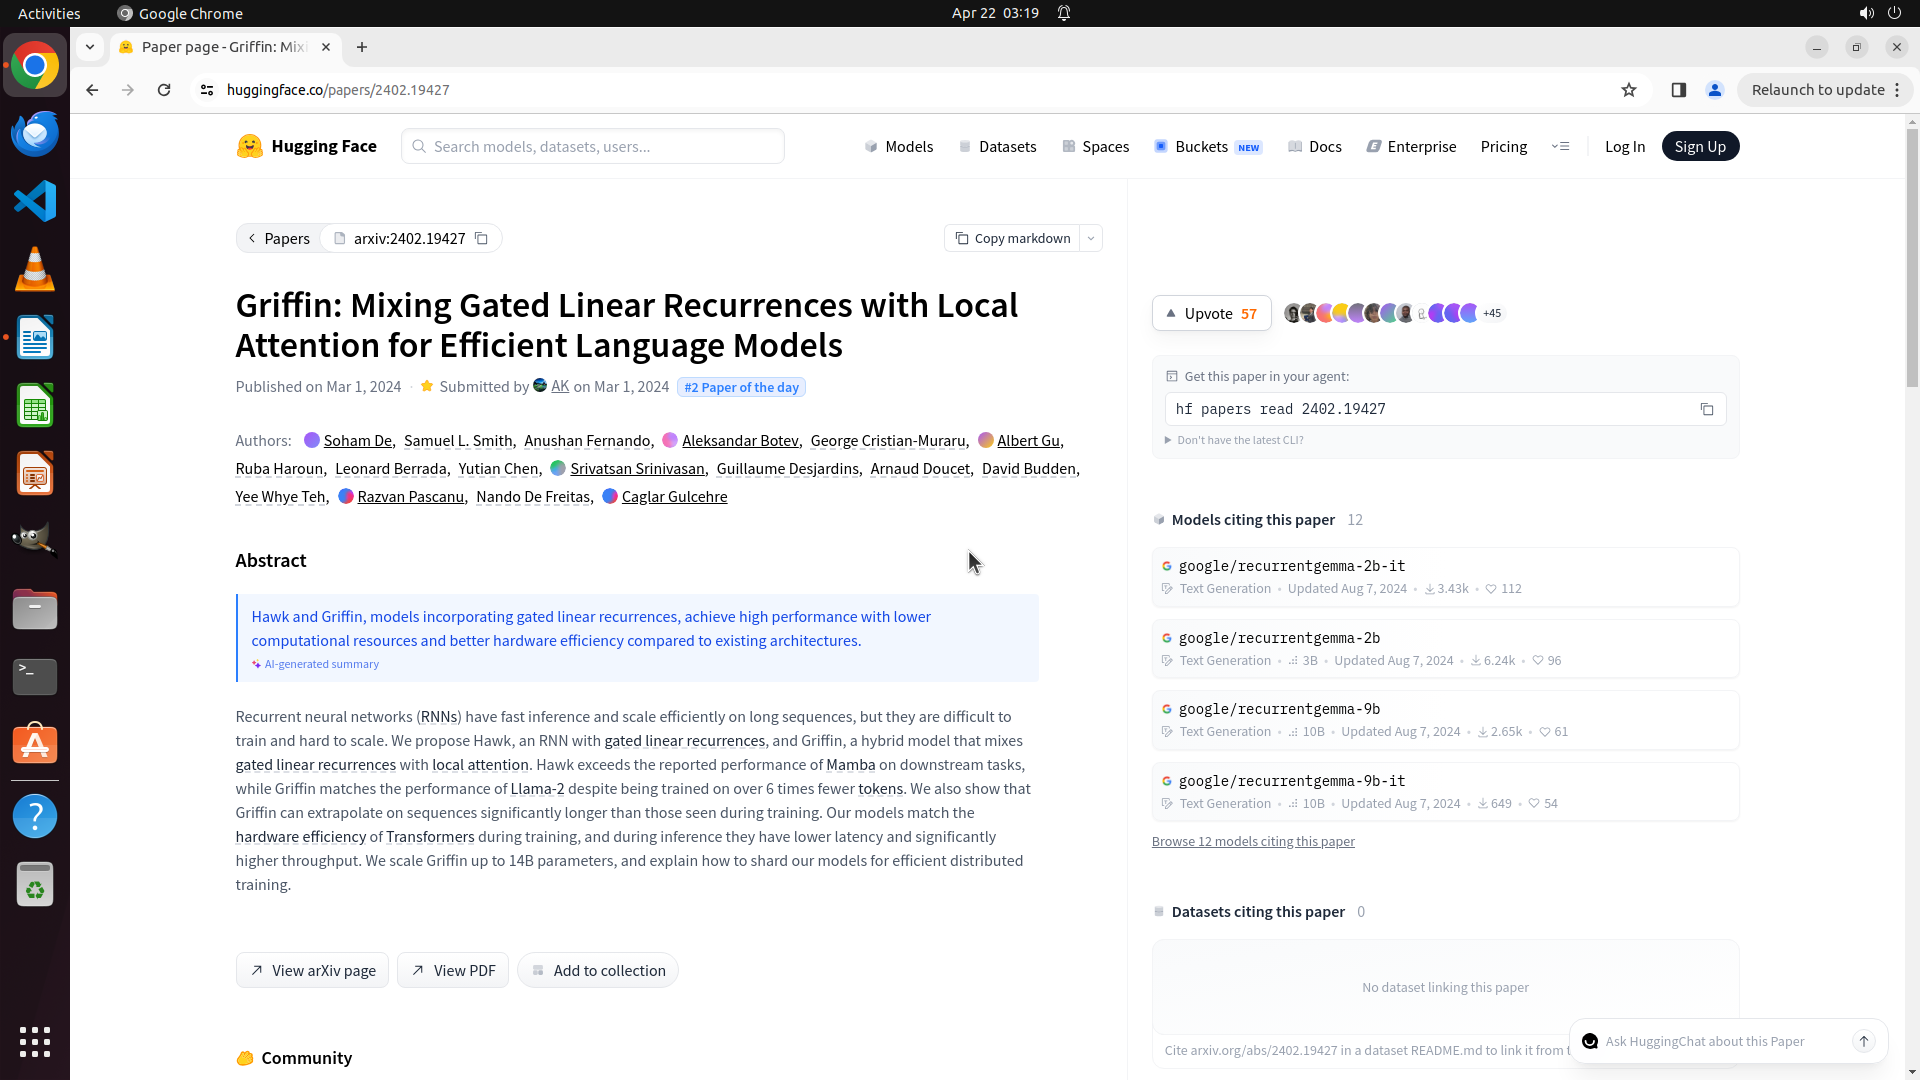Click View PDF button

tap(453, 970)
